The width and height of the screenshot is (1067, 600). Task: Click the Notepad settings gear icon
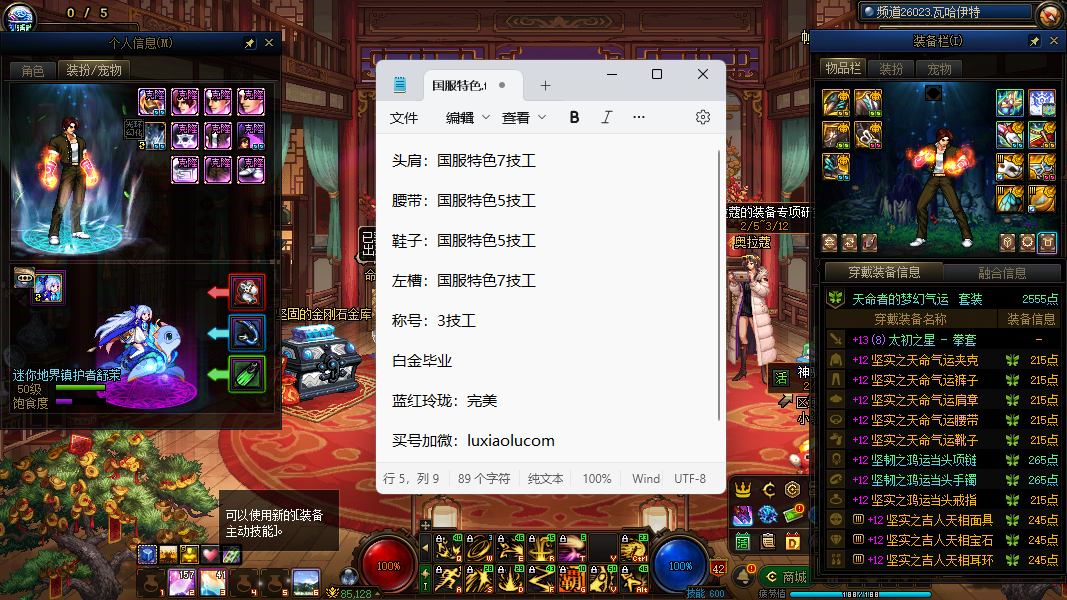[703, 117]
